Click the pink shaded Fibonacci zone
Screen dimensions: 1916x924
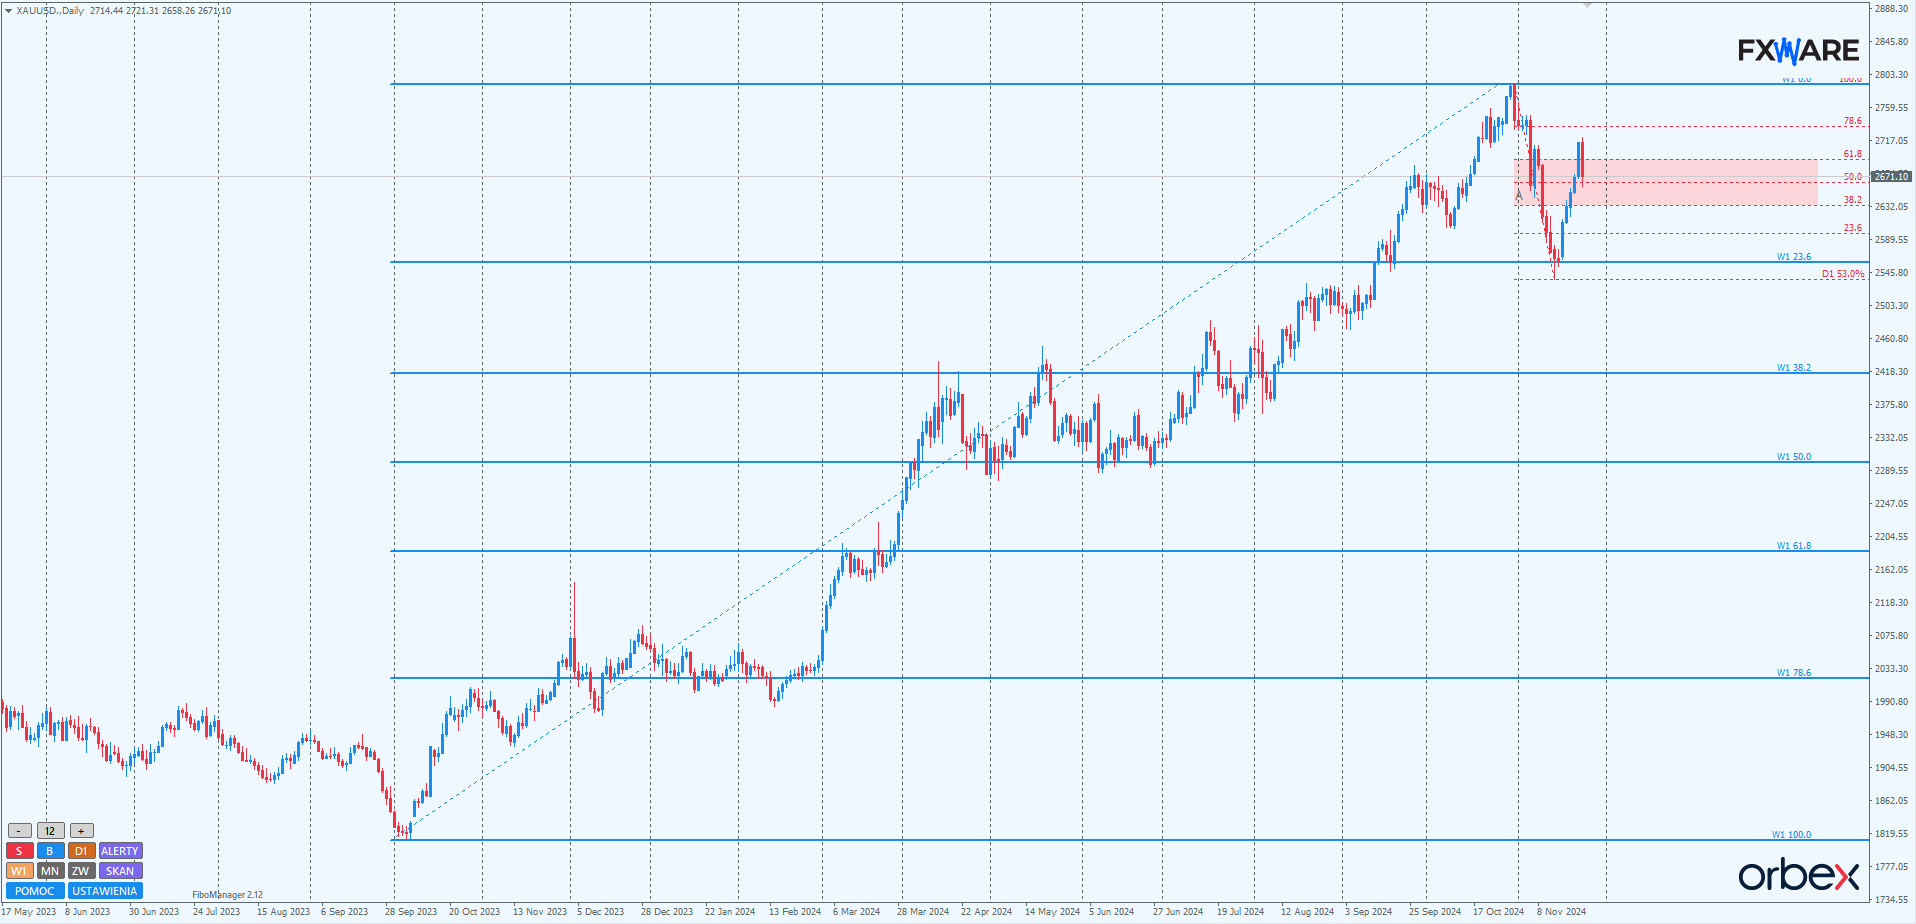click(1700, 182)
